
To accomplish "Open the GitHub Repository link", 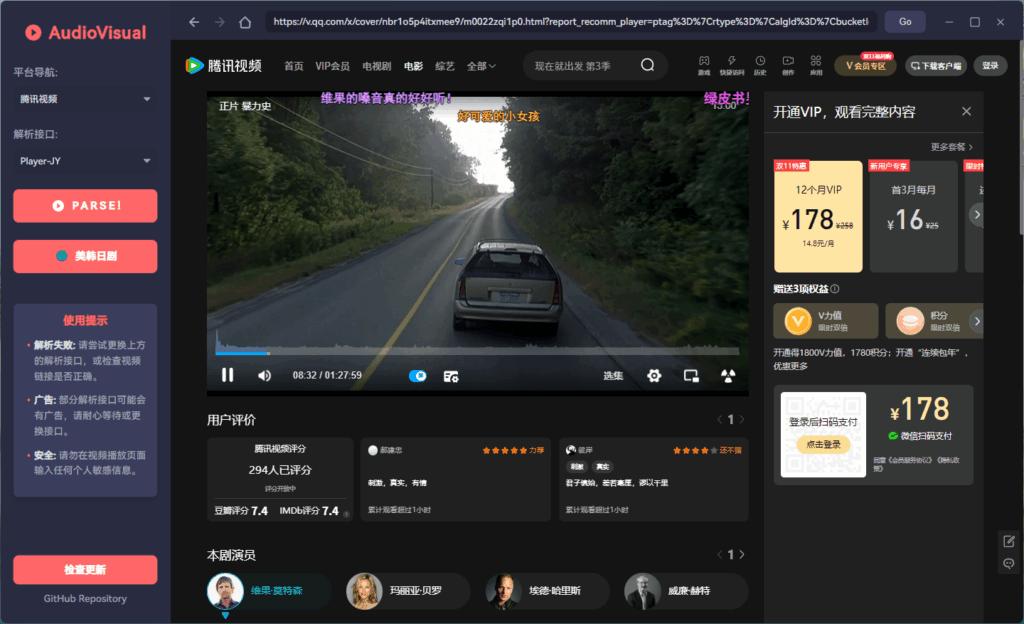I will coord(85,598).
